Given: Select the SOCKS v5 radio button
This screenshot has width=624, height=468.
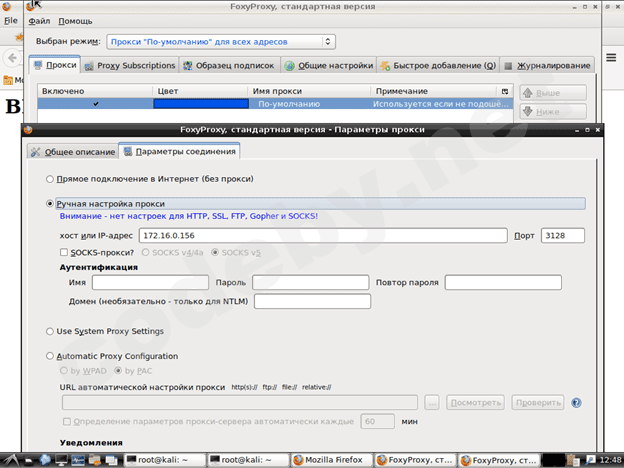Looking at the screenshot, I should click(x=215, y=252).
